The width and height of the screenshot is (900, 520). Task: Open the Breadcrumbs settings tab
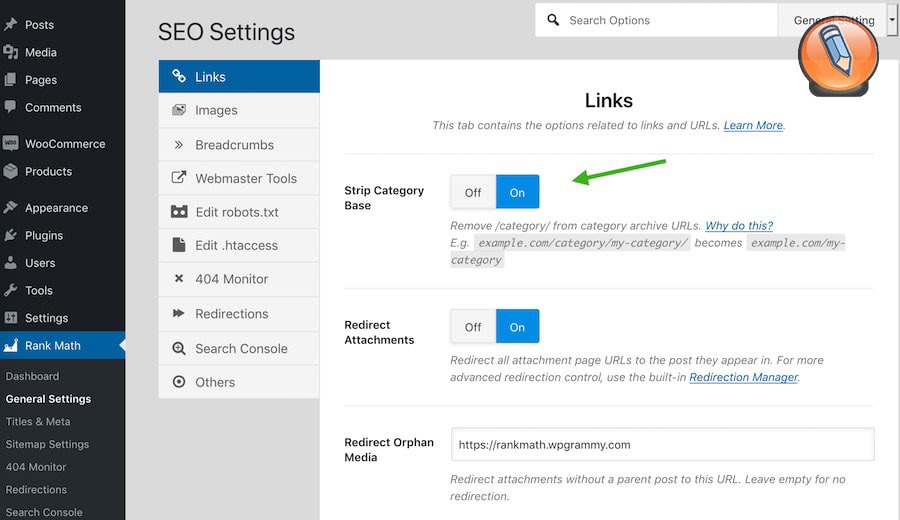point(239,145)
